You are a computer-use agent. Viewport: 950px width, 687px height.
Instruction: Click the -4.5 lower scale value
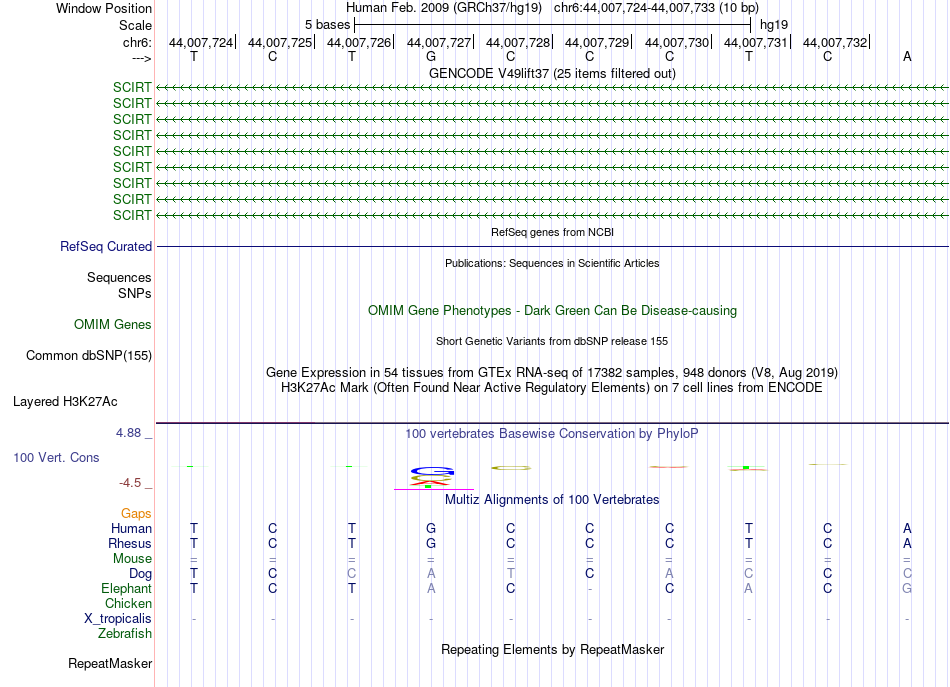130,483
